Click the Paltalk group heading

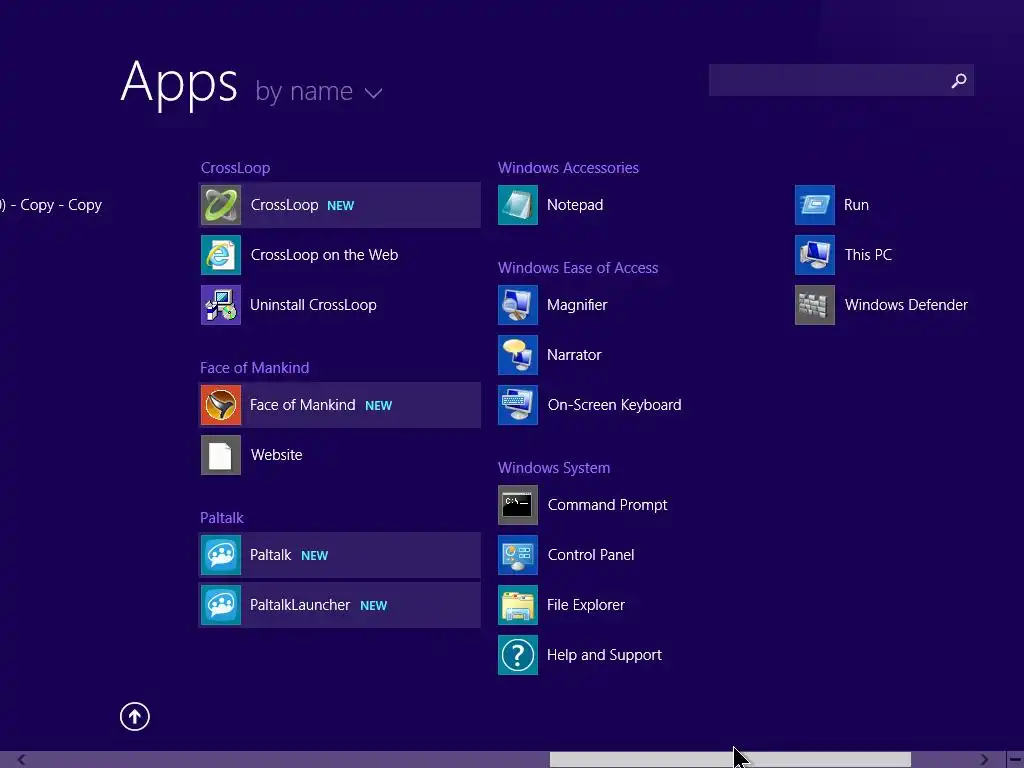tap(221, 518)
